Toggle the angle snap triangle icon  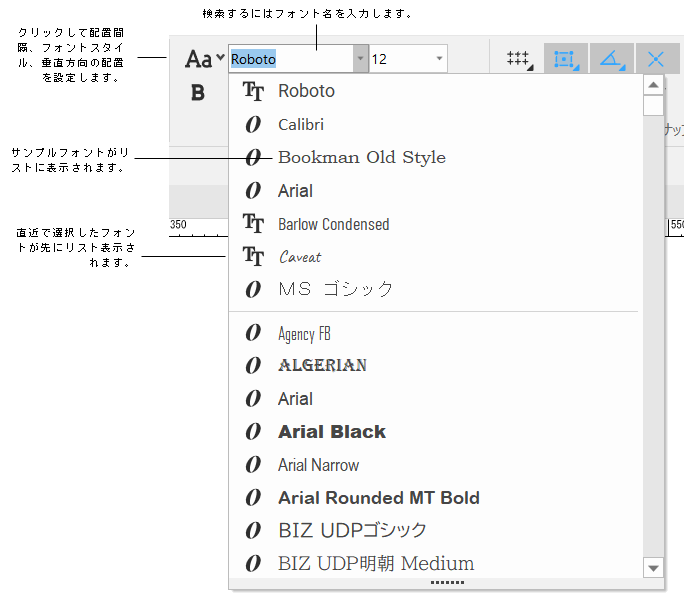(x=611, y=59)
